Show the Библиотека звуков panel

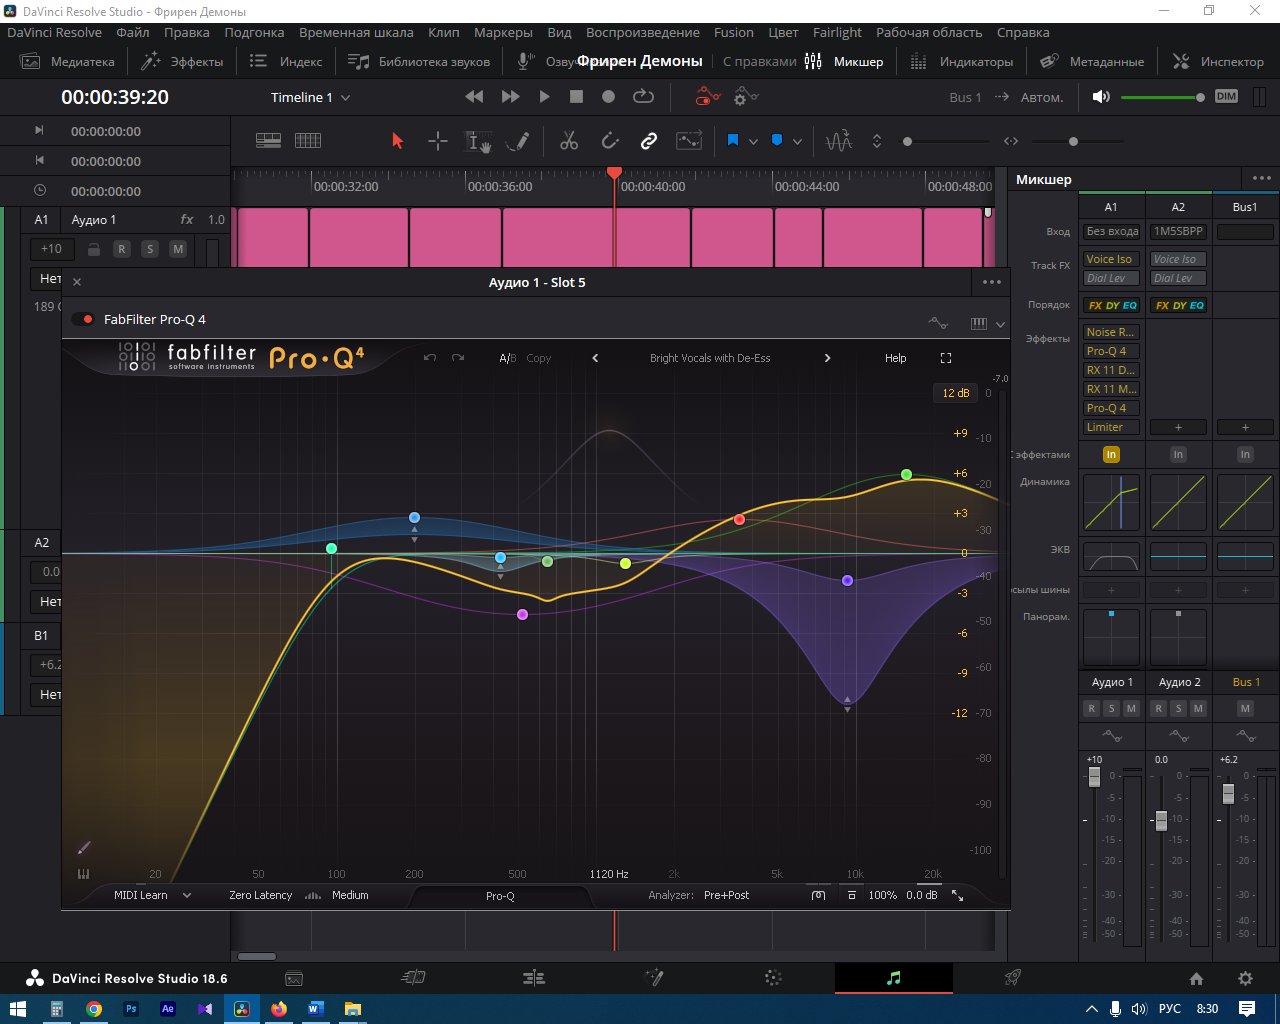click(x=419, y=61)
